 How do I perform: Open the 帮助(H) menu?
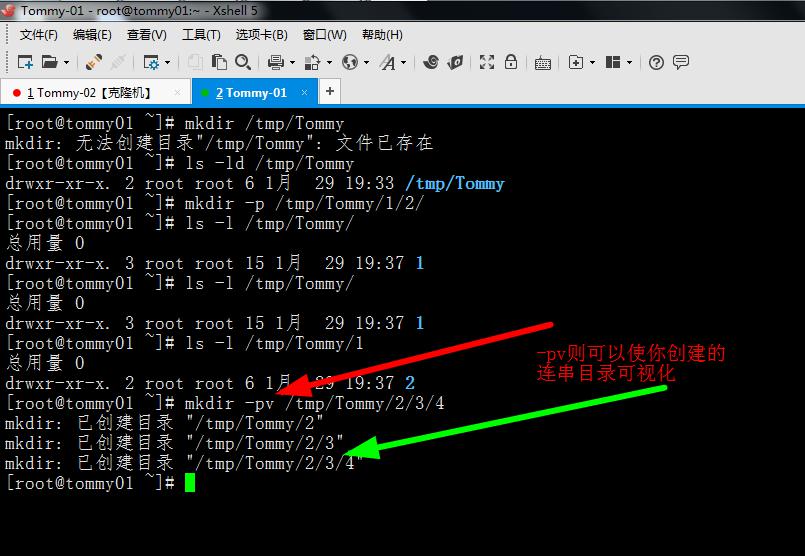(x=382, y=35)
